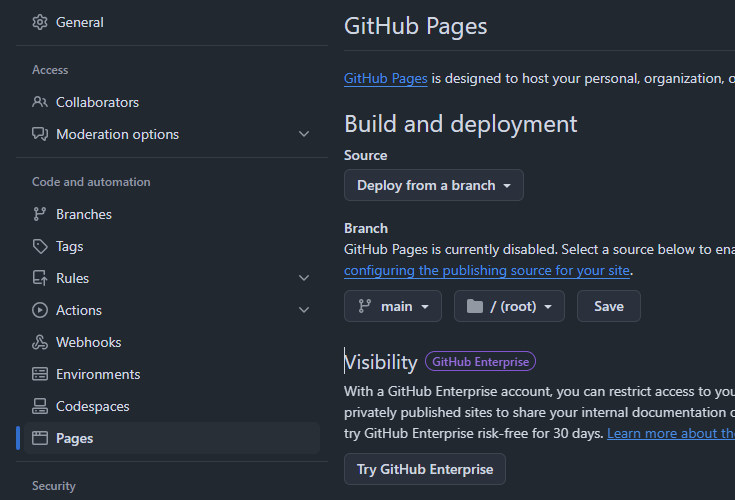
Task: Click the General gear icon
Action: 40,22
